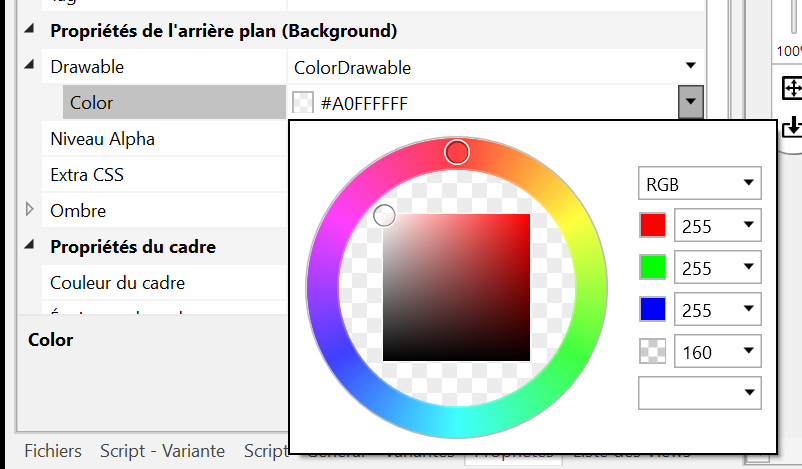The image size is (802, 469).
Task: Click the green channel color swatch
Action: (652, 268)
